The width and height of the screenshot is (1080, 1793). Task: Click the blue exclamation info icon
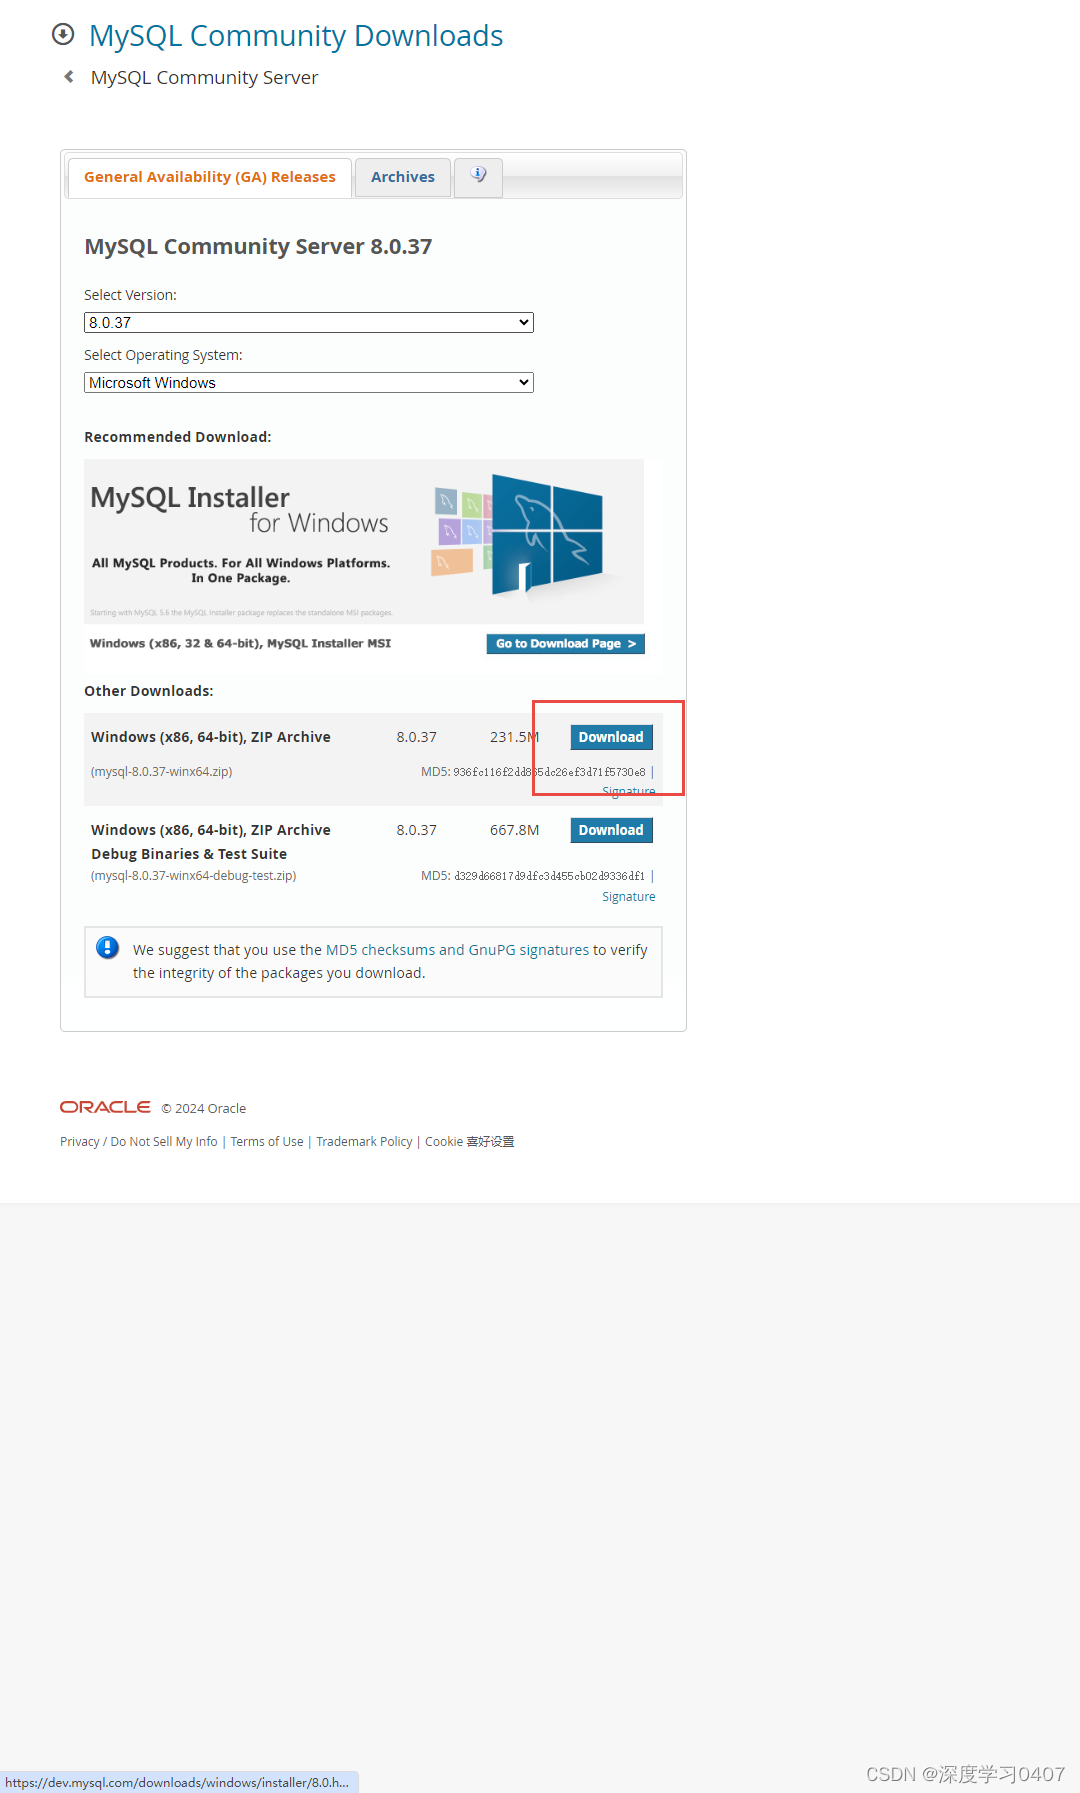click(108, 947)
